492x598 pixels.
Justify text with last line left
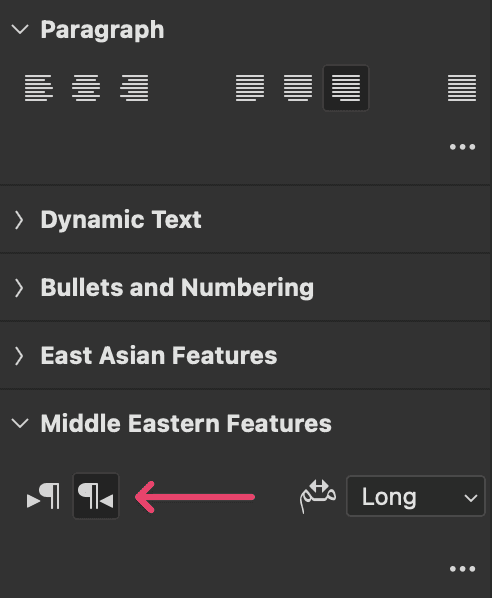pos(250,88)
